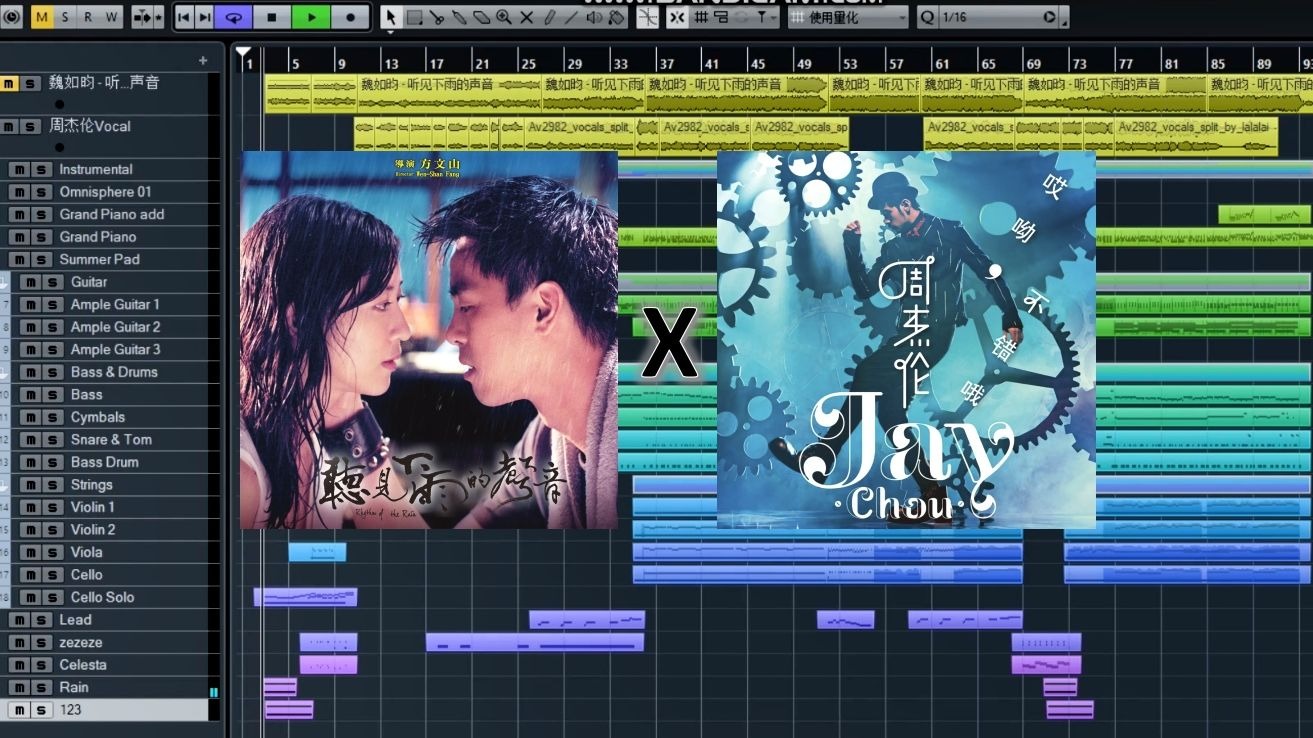The image size is (1313, 738).
Task: Mute the Cello Solo track
Action: 30,597
